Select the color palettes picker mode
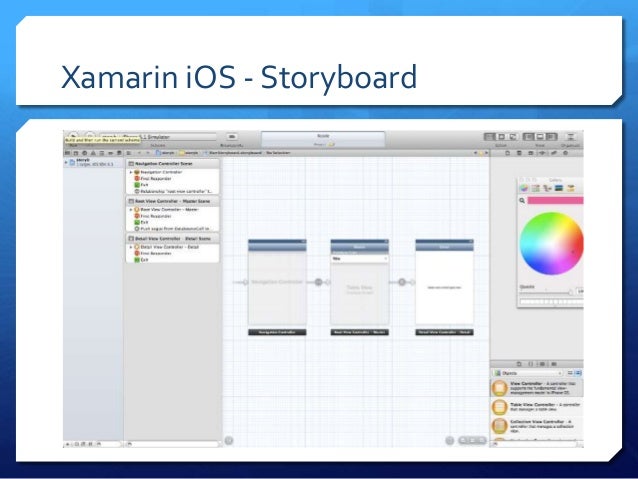The image size is (638, 479). pos(547,188)
